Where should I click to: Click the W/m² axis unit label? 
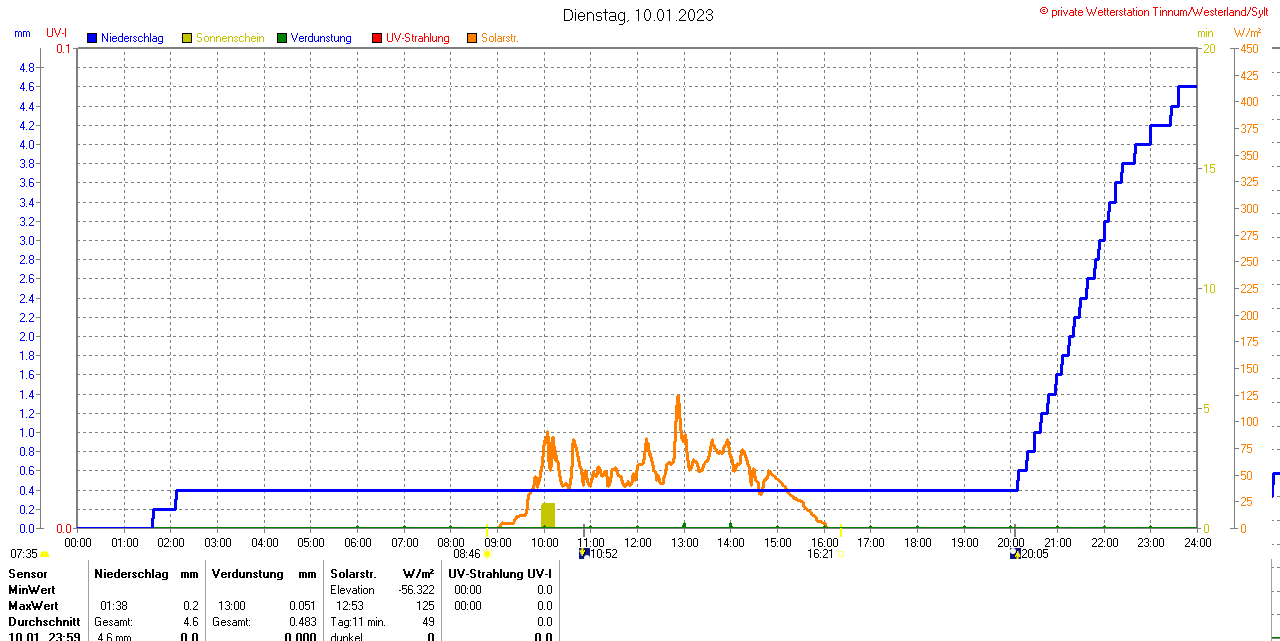coord(1248,34)
